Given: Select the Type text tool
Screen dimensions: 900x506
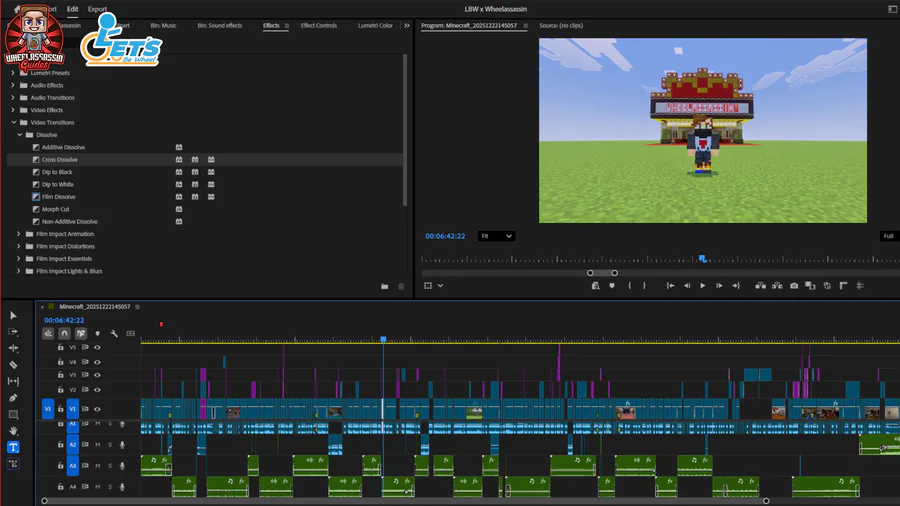Looking at the screenshot, I should pos(13,447).
